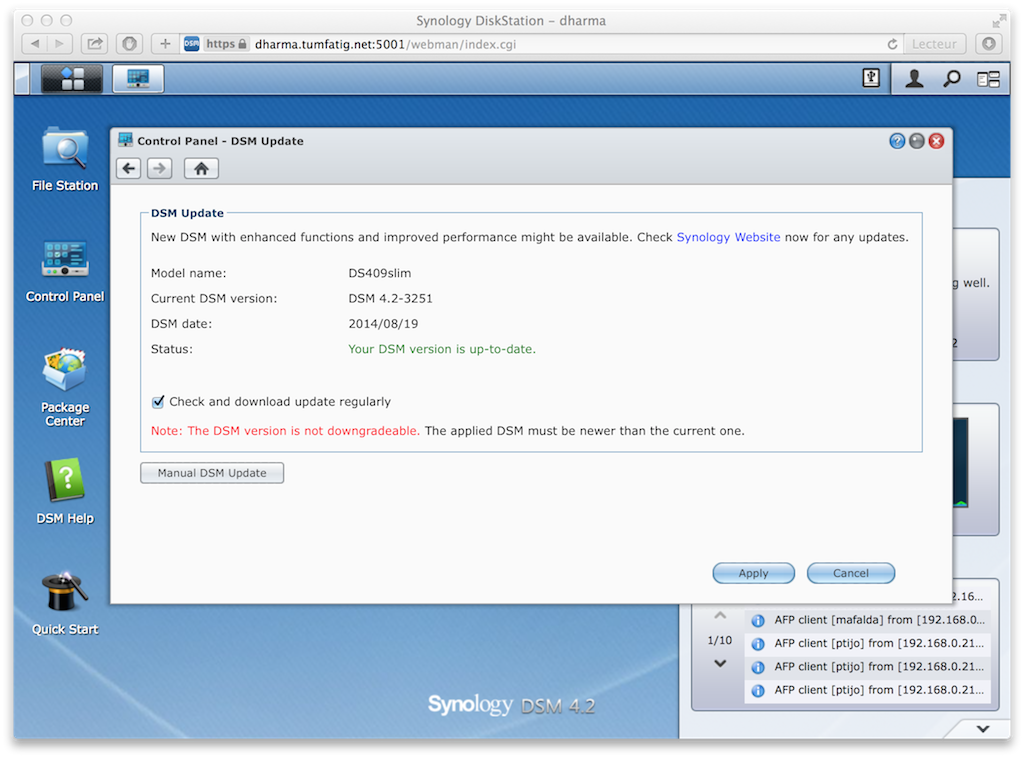
Task: Reload the page with the refresh icon
Action: coord(892,44)
